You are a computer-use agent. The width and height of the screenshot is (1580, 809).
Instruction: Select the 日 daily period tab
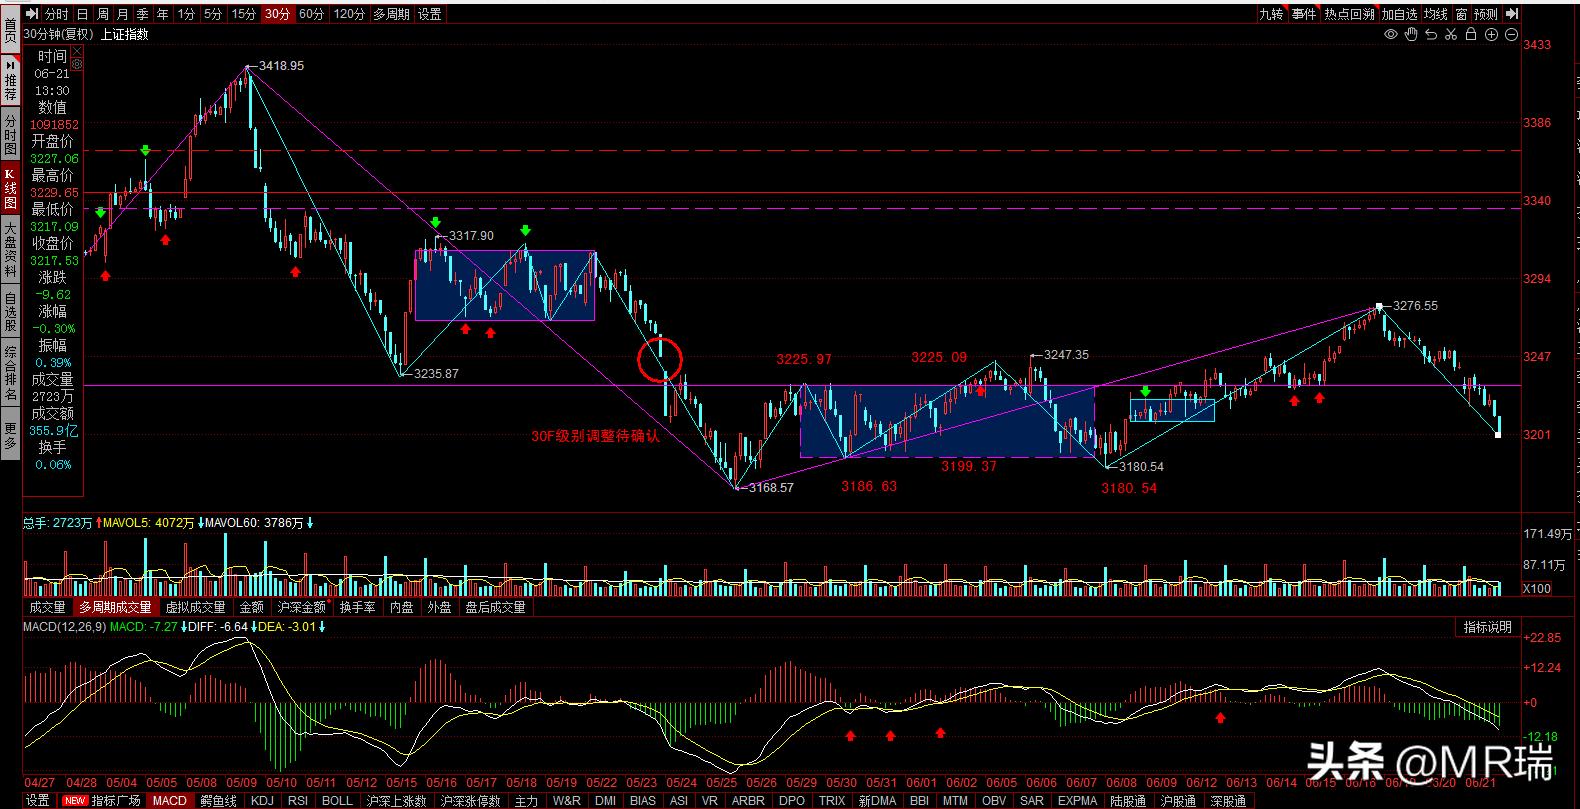click(82, 14)
